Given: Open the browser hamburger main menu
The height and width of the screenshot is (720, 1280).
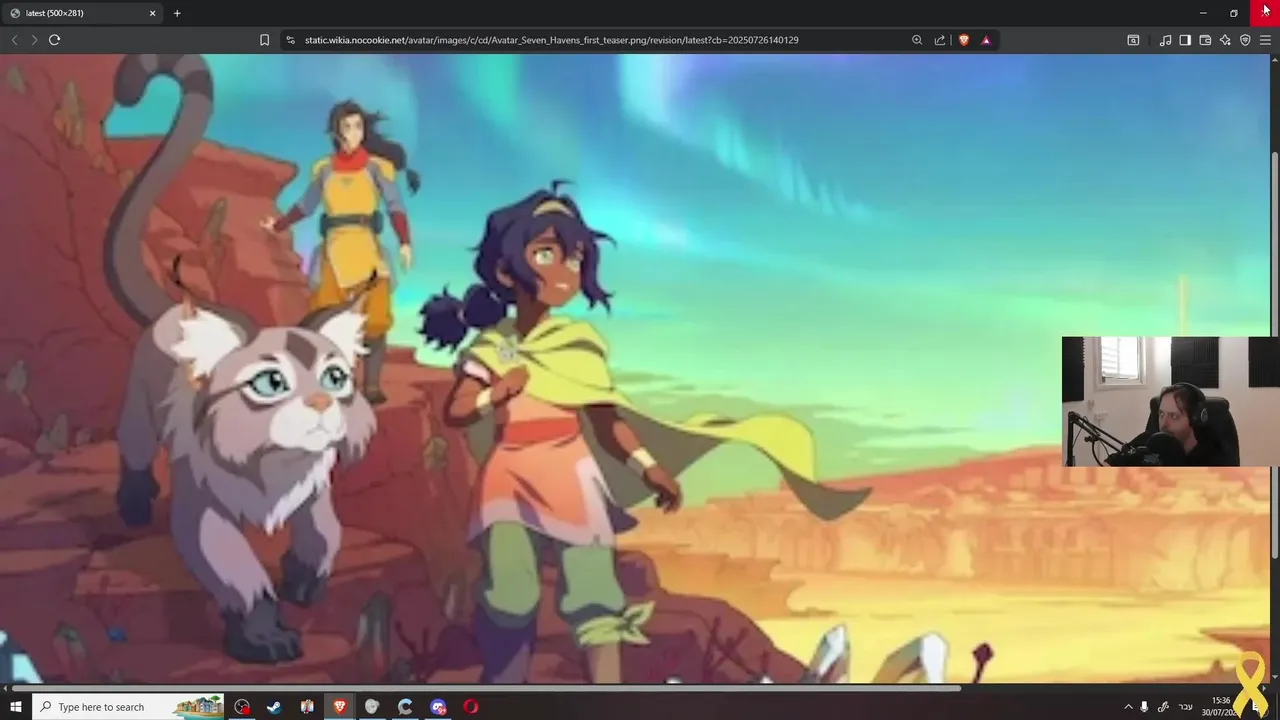Looking at the screenshot, I should tap(1265, 40).
